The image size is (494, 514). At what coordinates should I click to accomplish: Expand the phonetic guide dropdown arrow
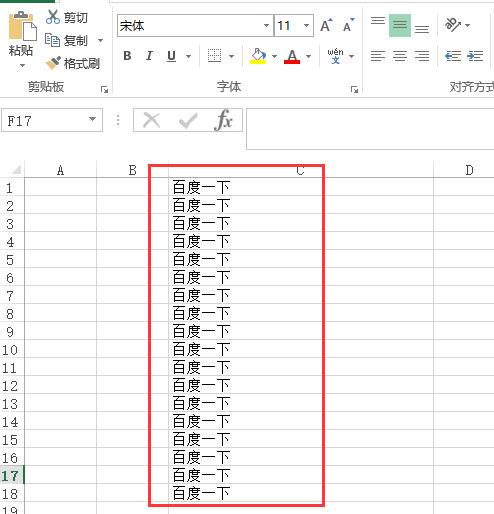(351, 56)
